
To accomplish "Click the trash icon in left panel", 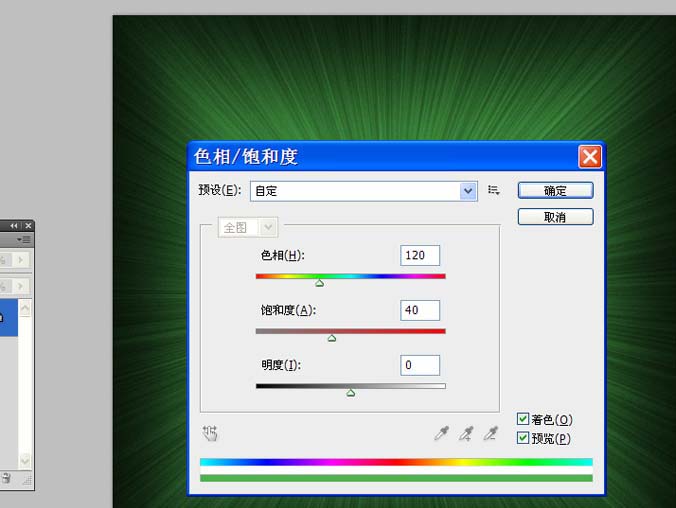I will tap(6, 478).
